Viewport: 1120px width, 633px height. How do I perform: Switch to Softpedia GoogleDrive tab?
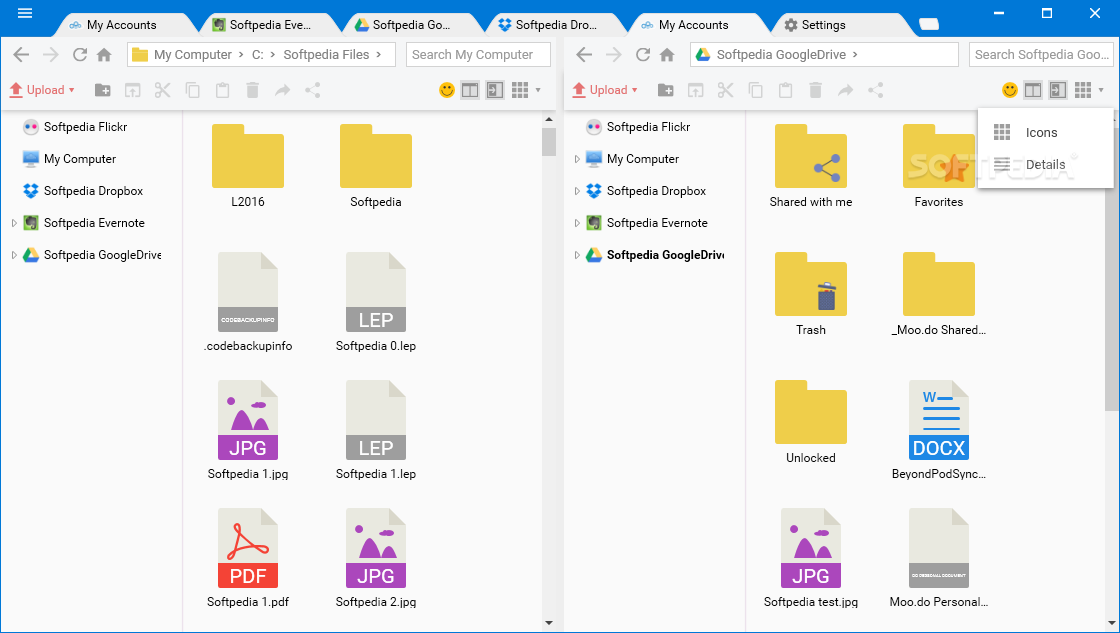(411, 25)
